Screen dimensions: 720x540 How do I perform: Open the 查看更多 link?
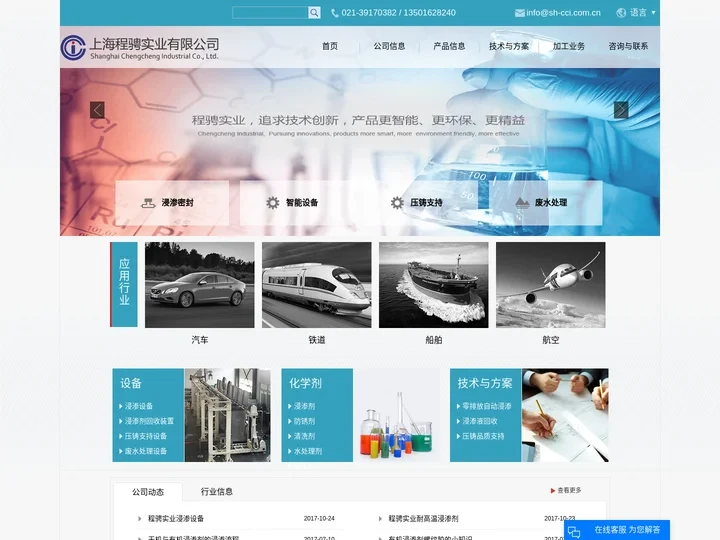[x=566, y=491]
